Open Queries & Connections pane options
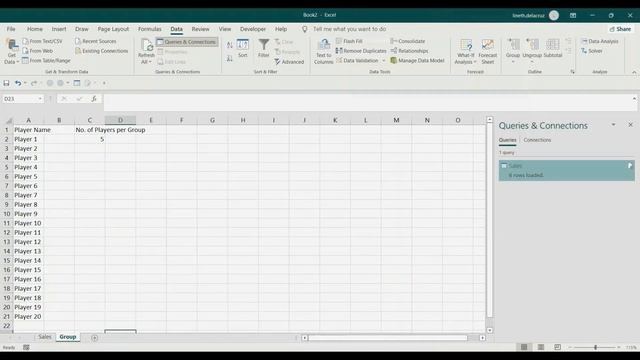 [x=613, y=124]
